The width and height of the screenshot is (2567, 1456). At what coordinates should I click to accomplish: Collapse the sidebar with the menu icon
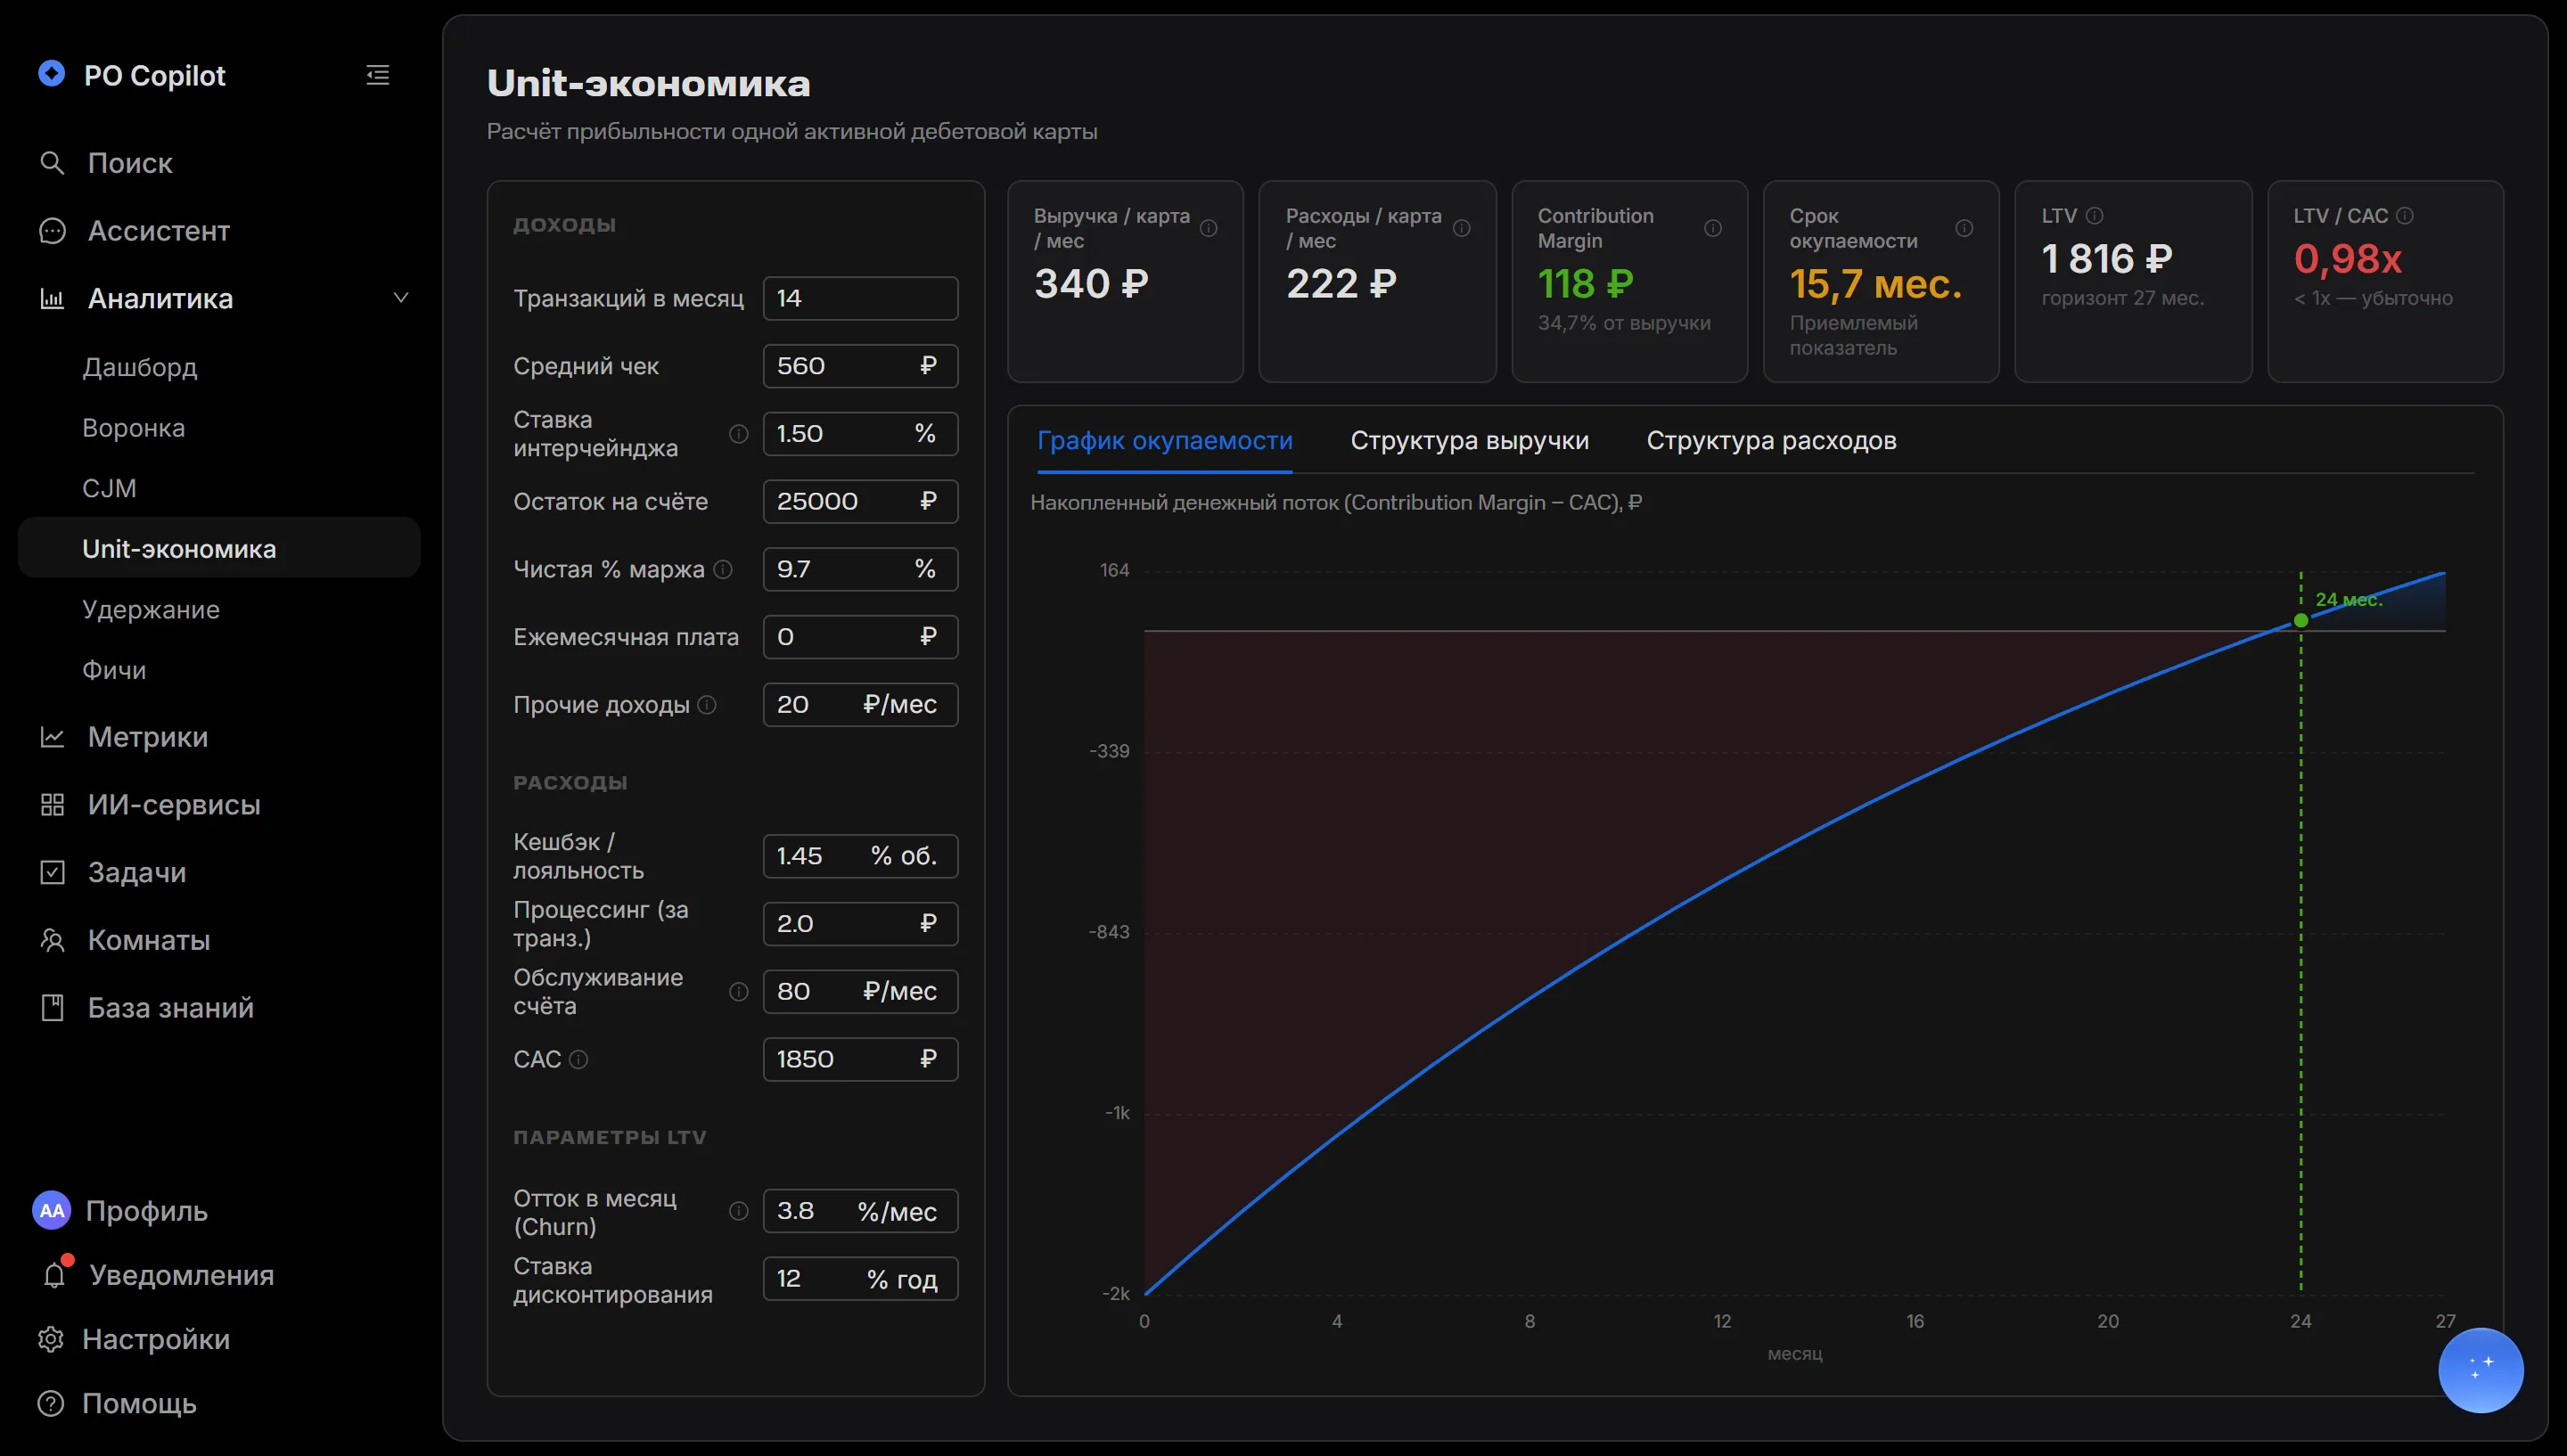pyautogui.click(x=377, y=75)
